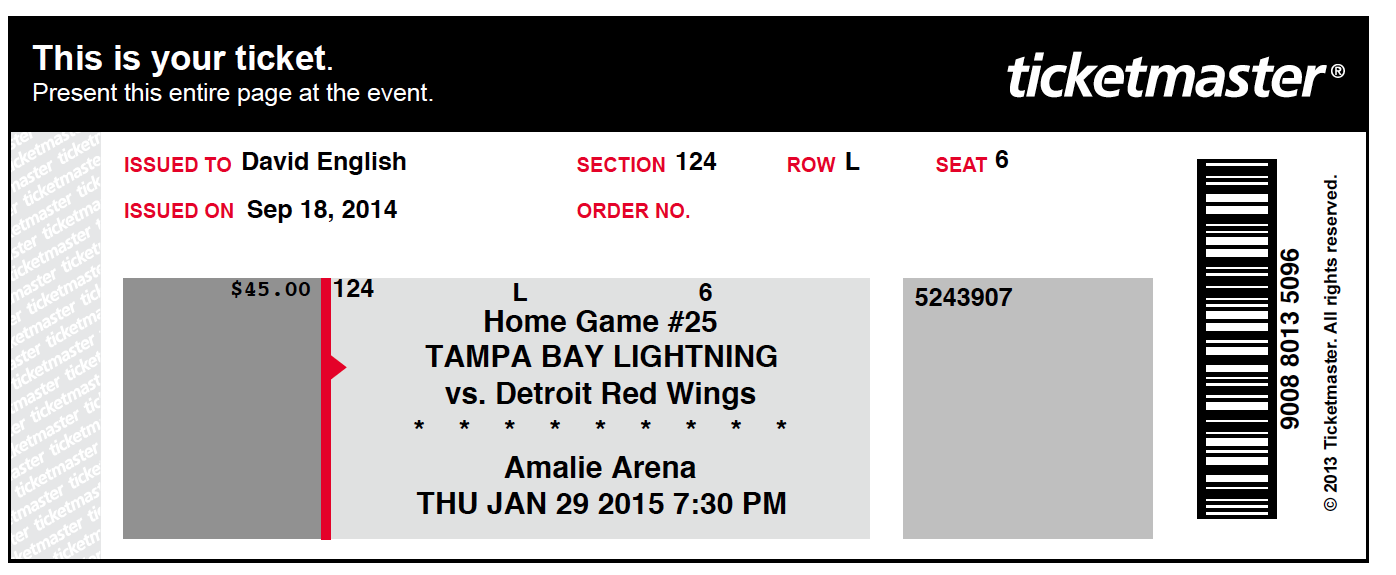1396x575 pixels.
Task: Click the registered trademark symbol
Action: click(1337, 71)
